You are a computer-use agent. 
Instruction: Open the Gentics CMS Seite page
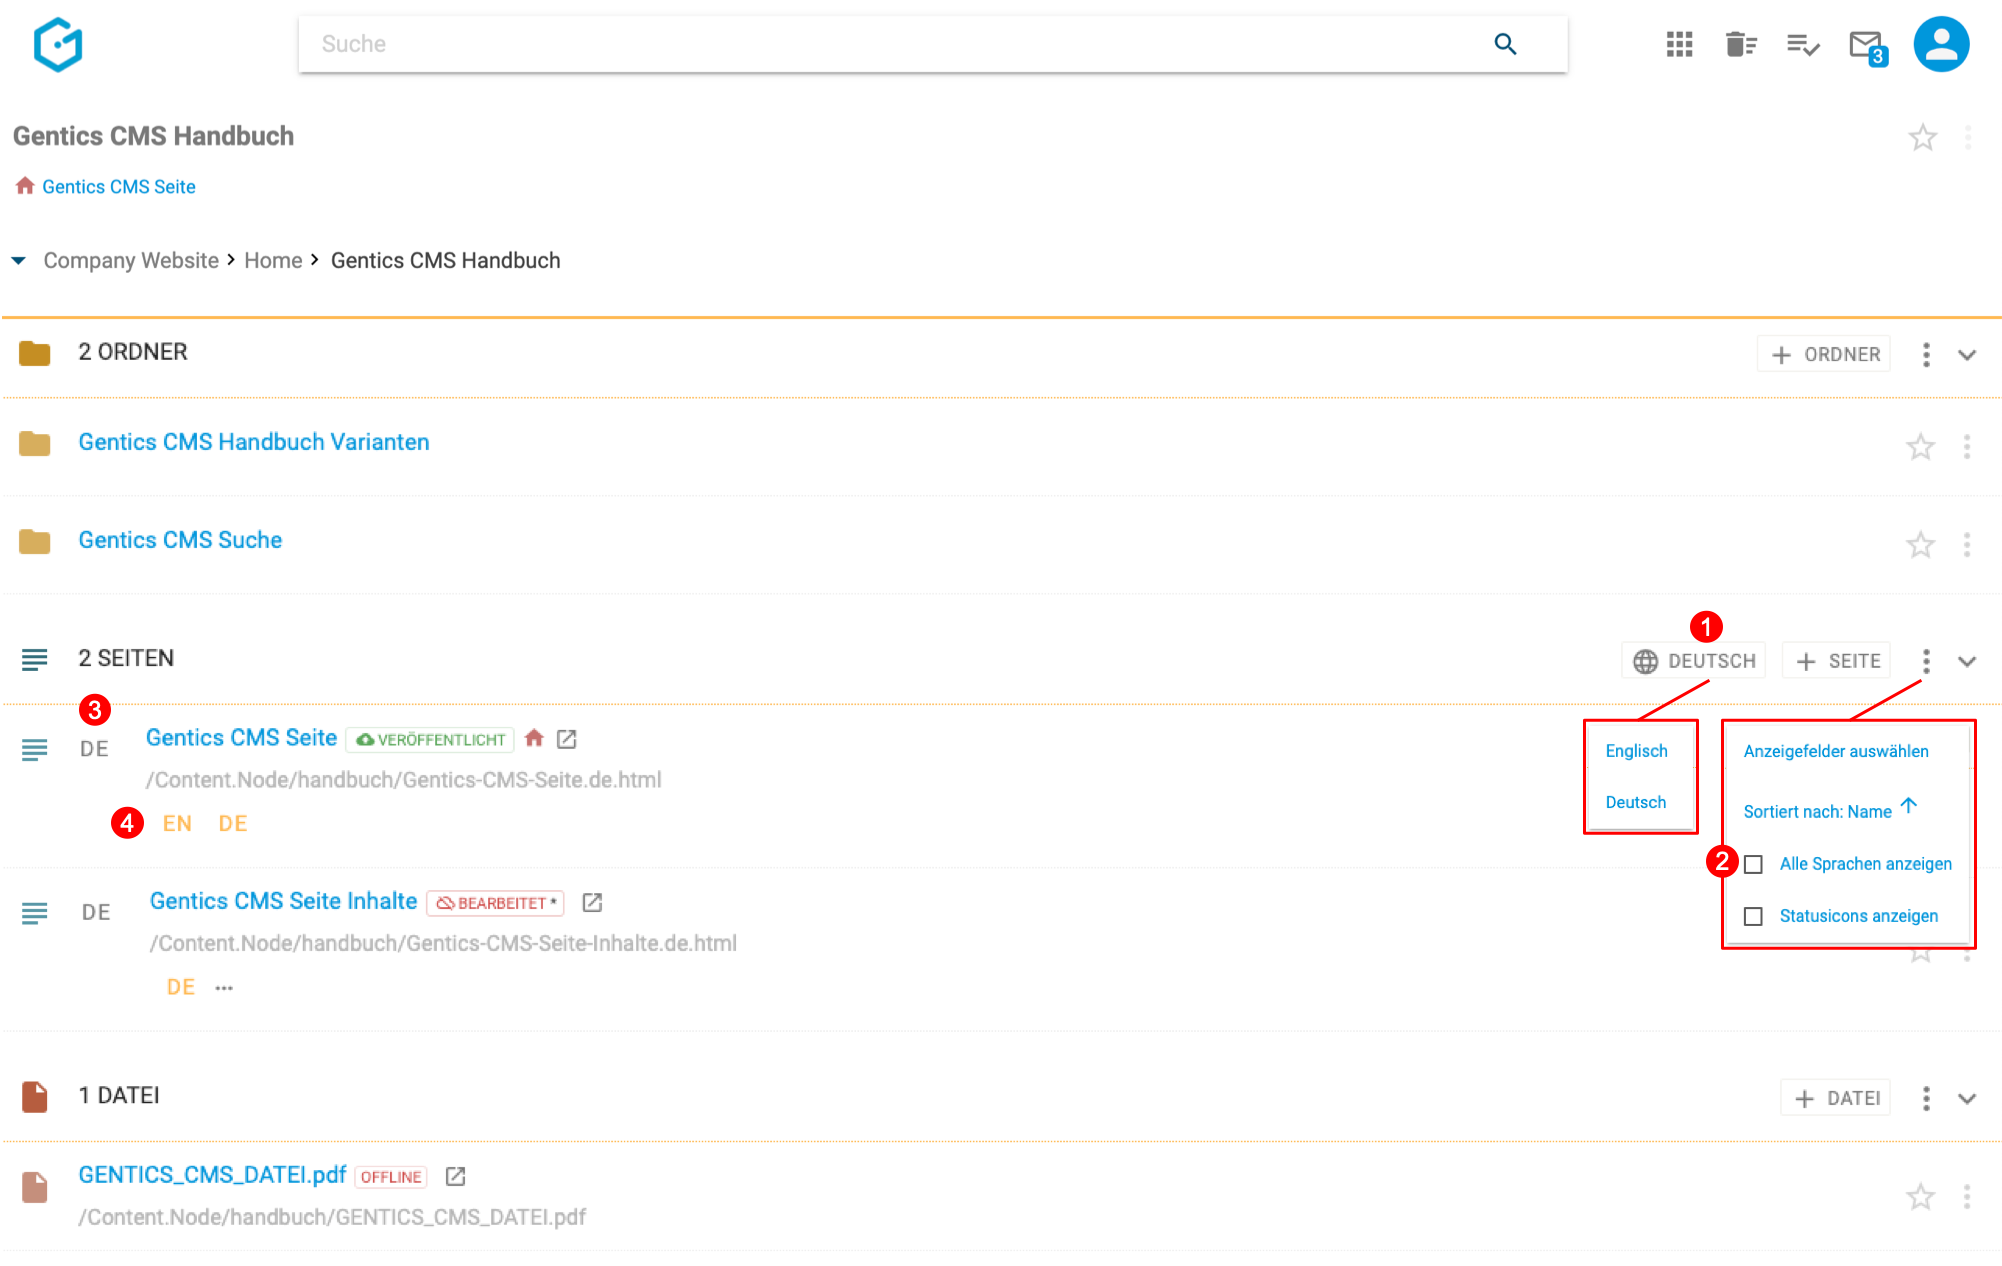pos(241,737)
